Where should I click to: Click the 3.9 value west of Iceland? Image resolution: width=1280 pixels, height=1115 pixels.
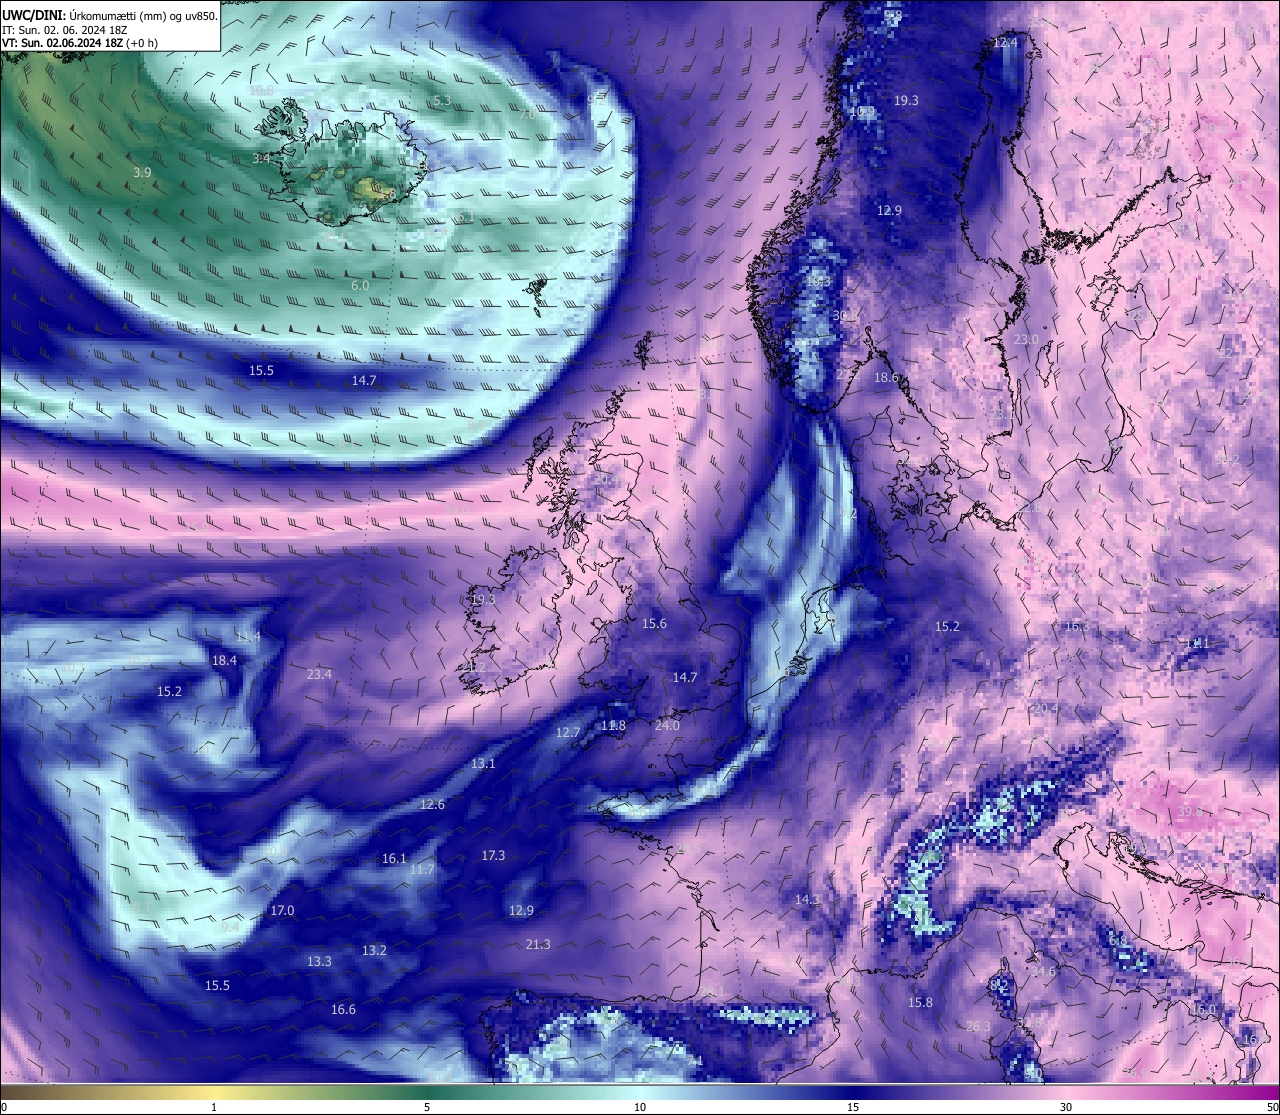click(142, 173)
